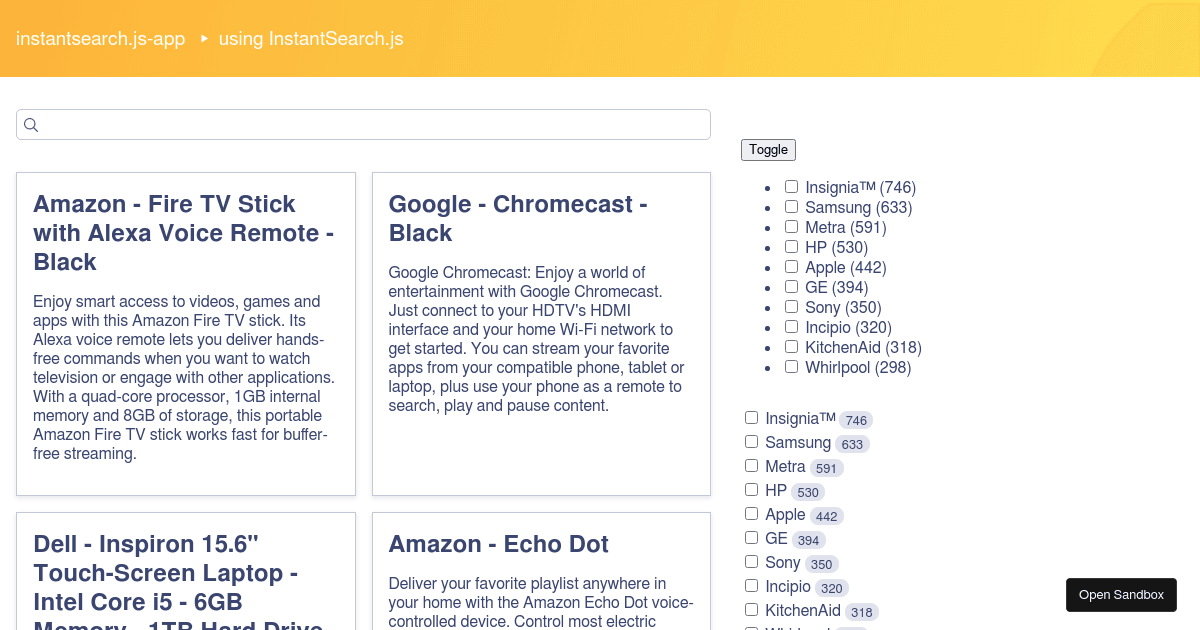The image size is (1200, 630).
Task: Select KitchenAid checkbox with 318 badge
Action: pyautogui.click(x=751, y=610)
